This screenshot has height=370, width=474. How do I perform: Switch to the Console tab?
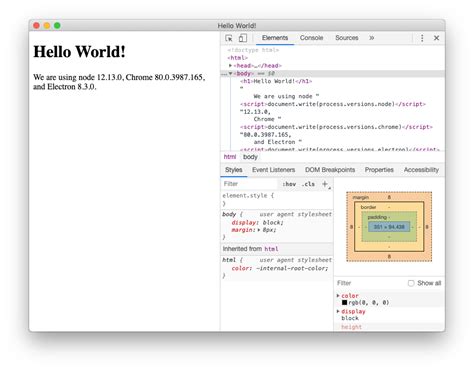[x=311, y=38]
